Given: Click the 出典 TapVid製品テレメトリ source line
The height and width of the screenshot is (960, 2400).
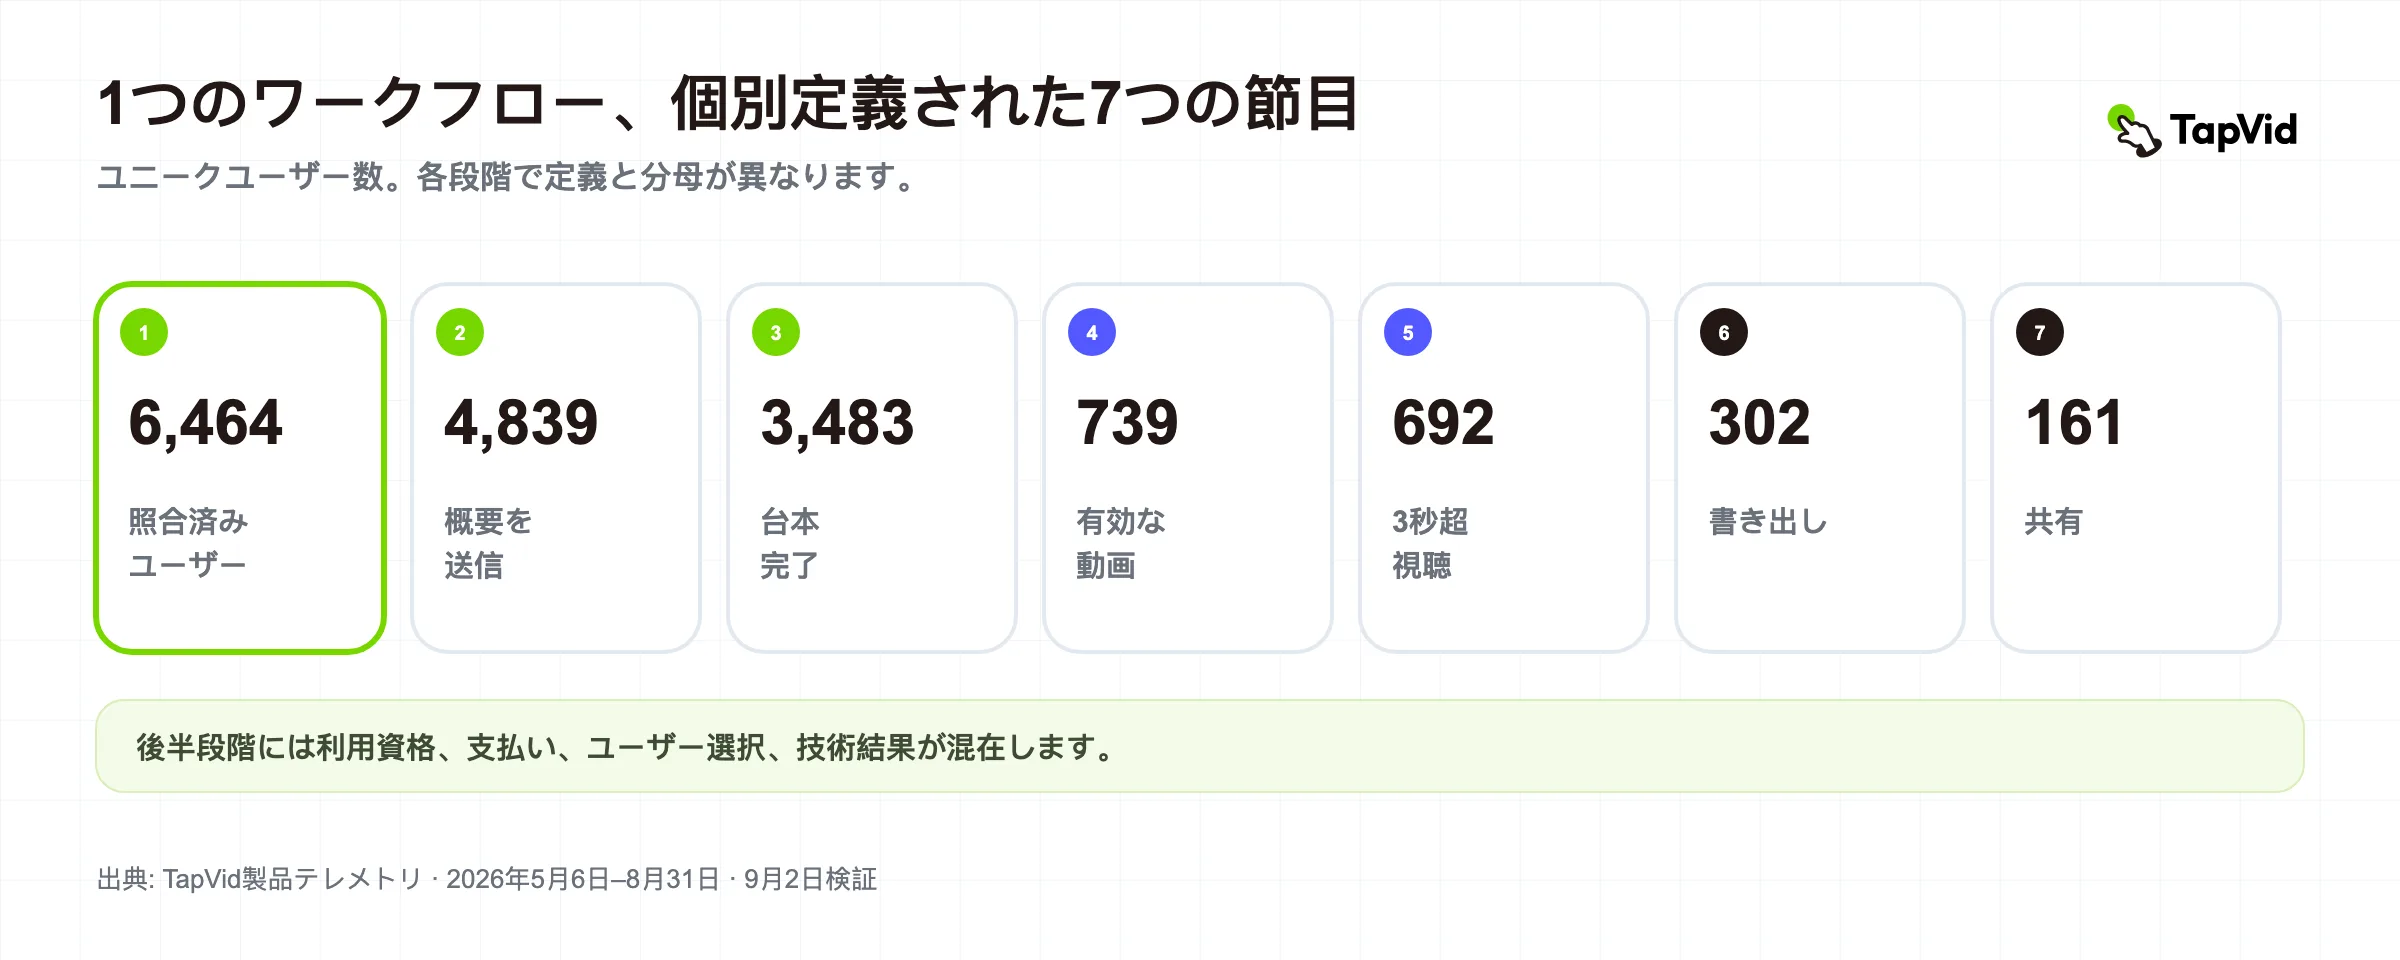Looking at the screenshot, I should (x=487, y=879).
